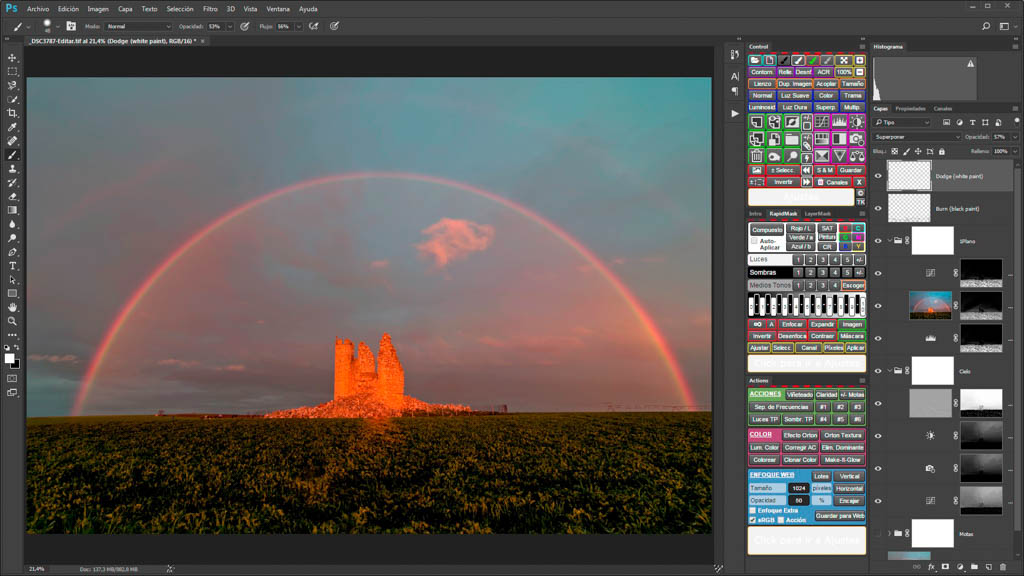Choose the Zoom tool

tap(13, 321)
